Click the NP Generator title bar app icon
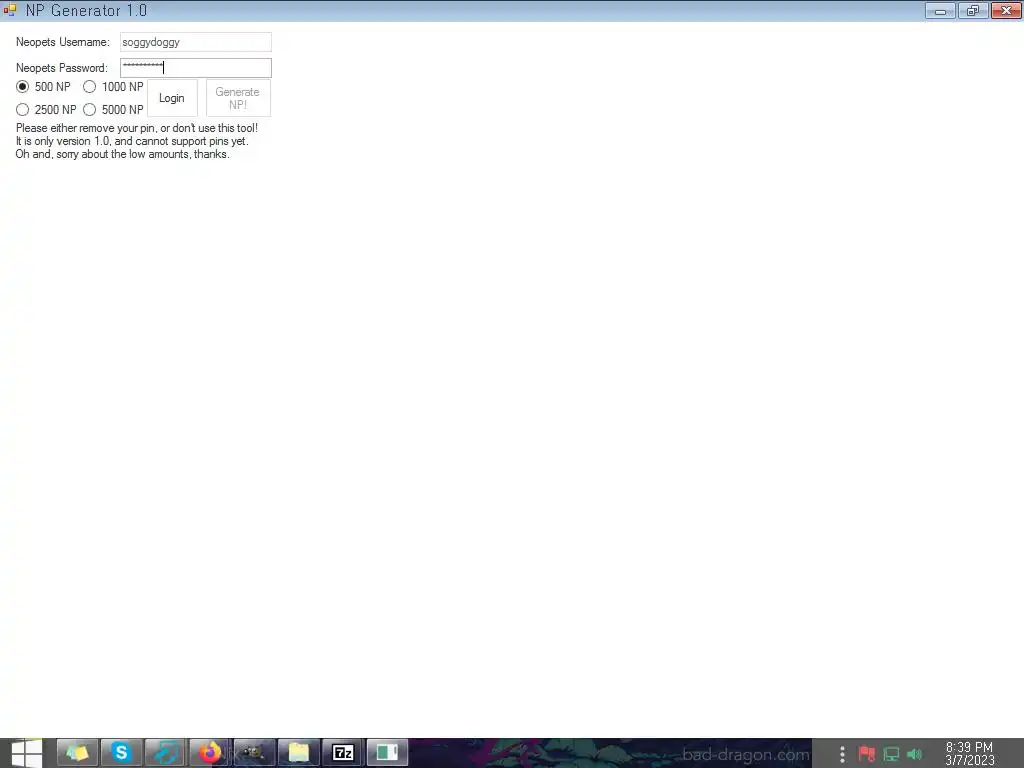This screenshot has width=1024, height=768. [10, 10]
